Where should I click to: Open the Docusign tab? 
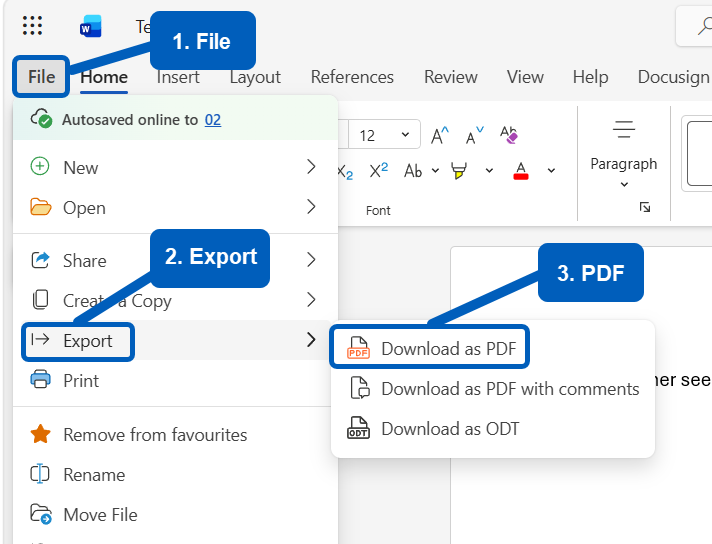point(674,77)
